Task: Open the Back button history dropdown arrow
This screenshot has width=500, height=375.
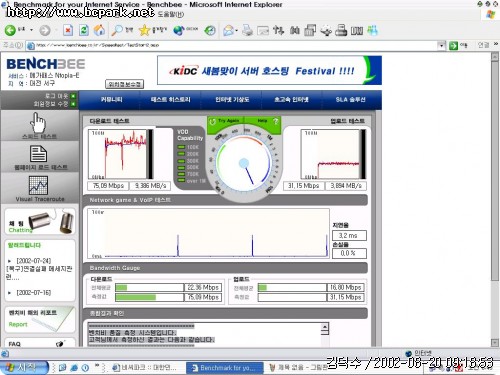Action: (31, 30)
